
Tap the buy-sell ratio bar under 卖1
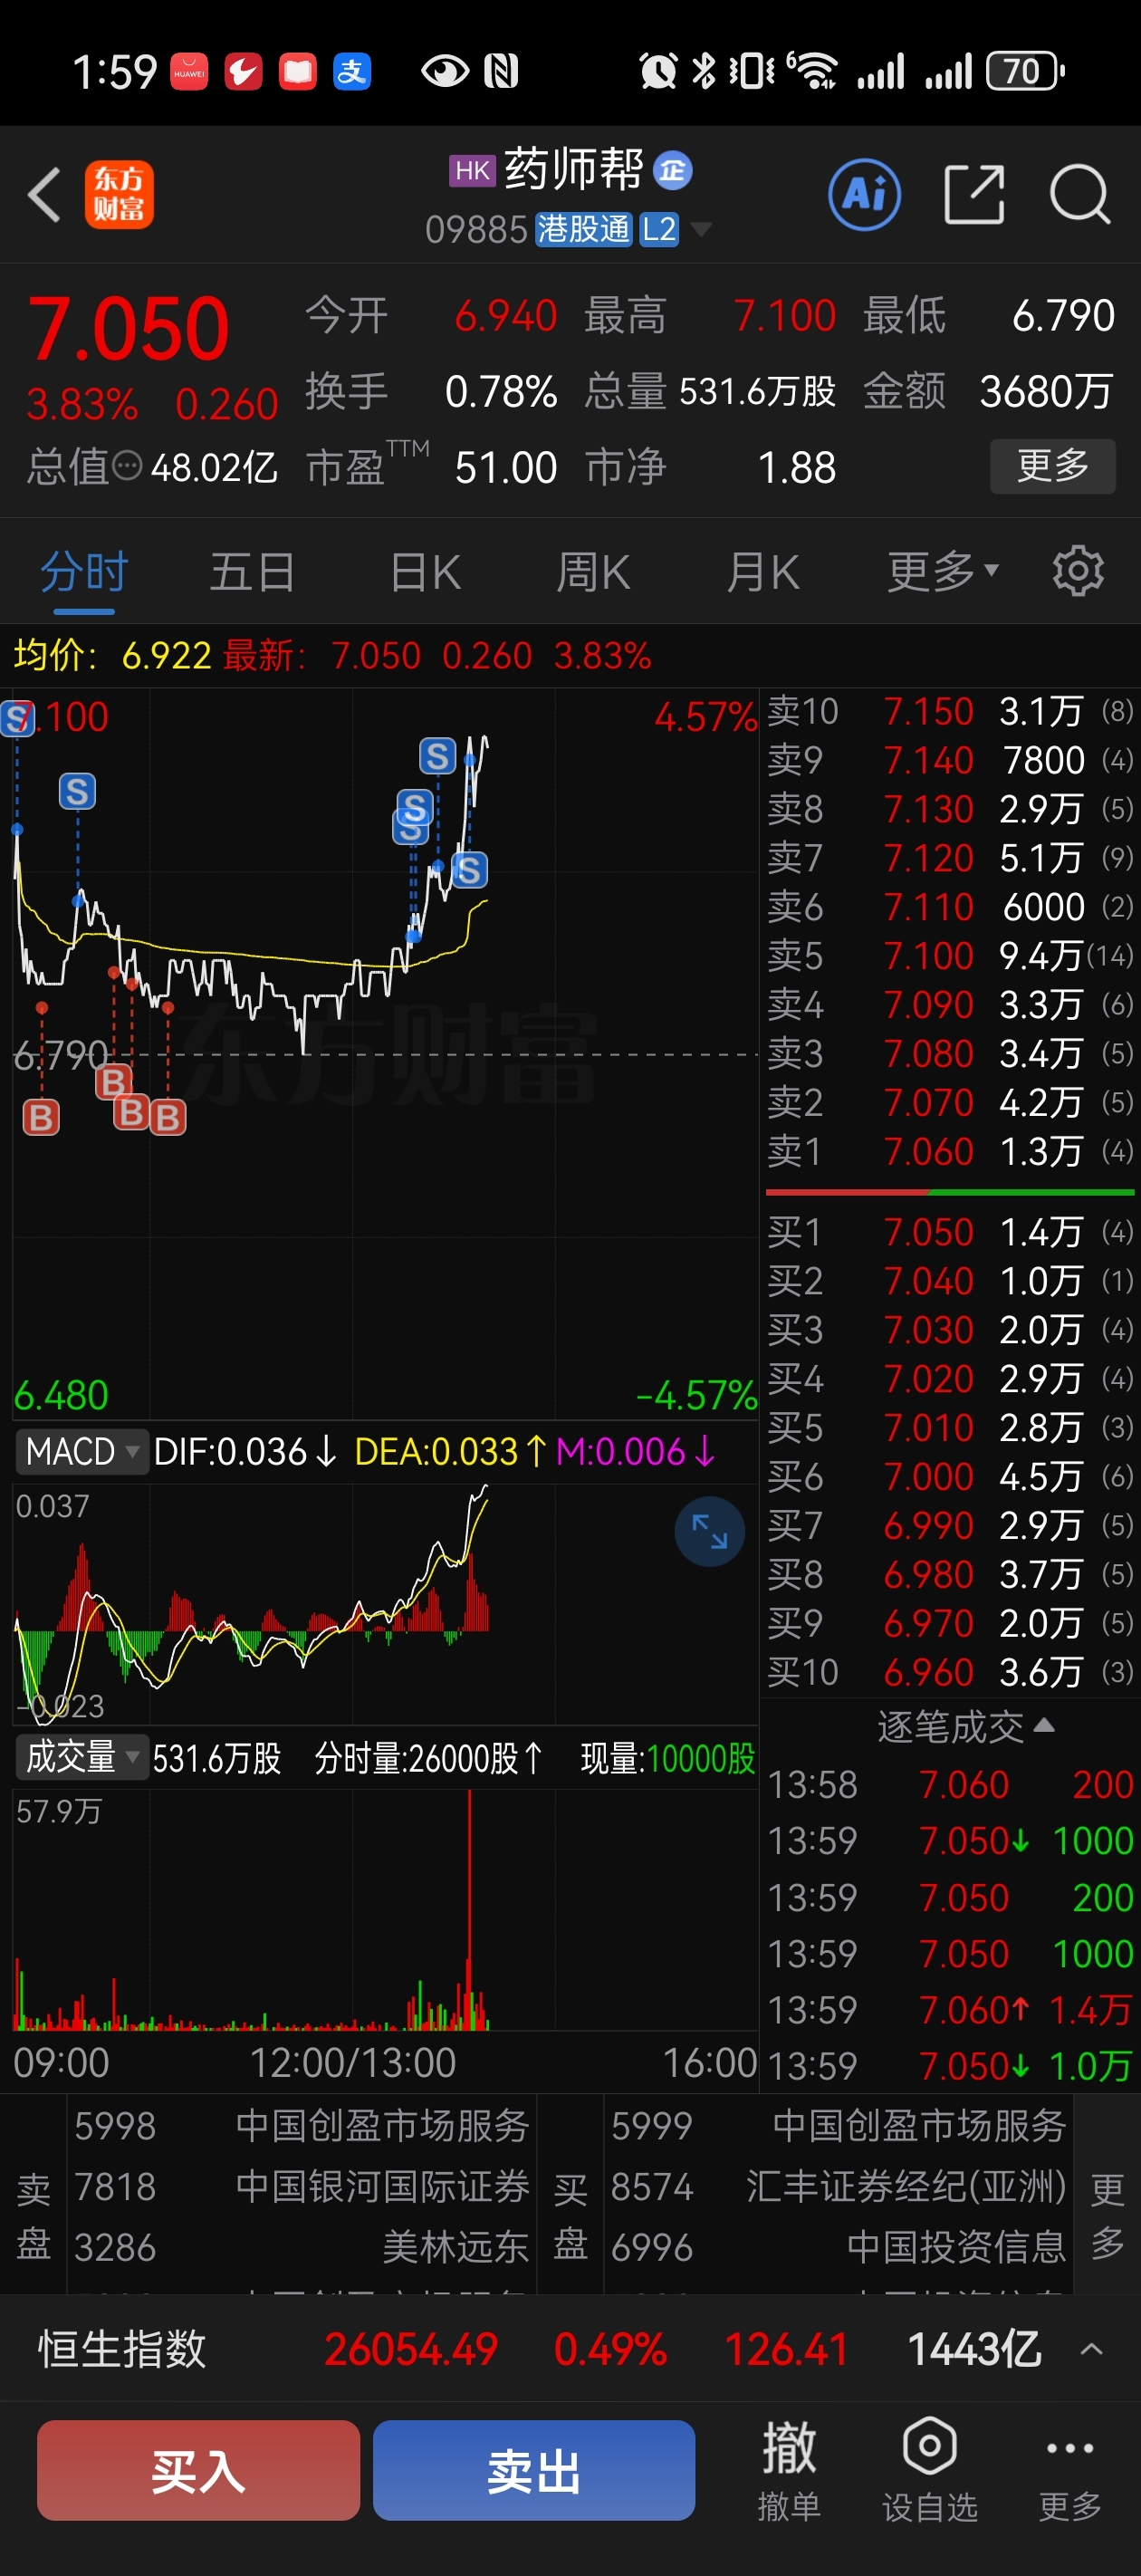pyautogui.click(x=950, y=1192)
